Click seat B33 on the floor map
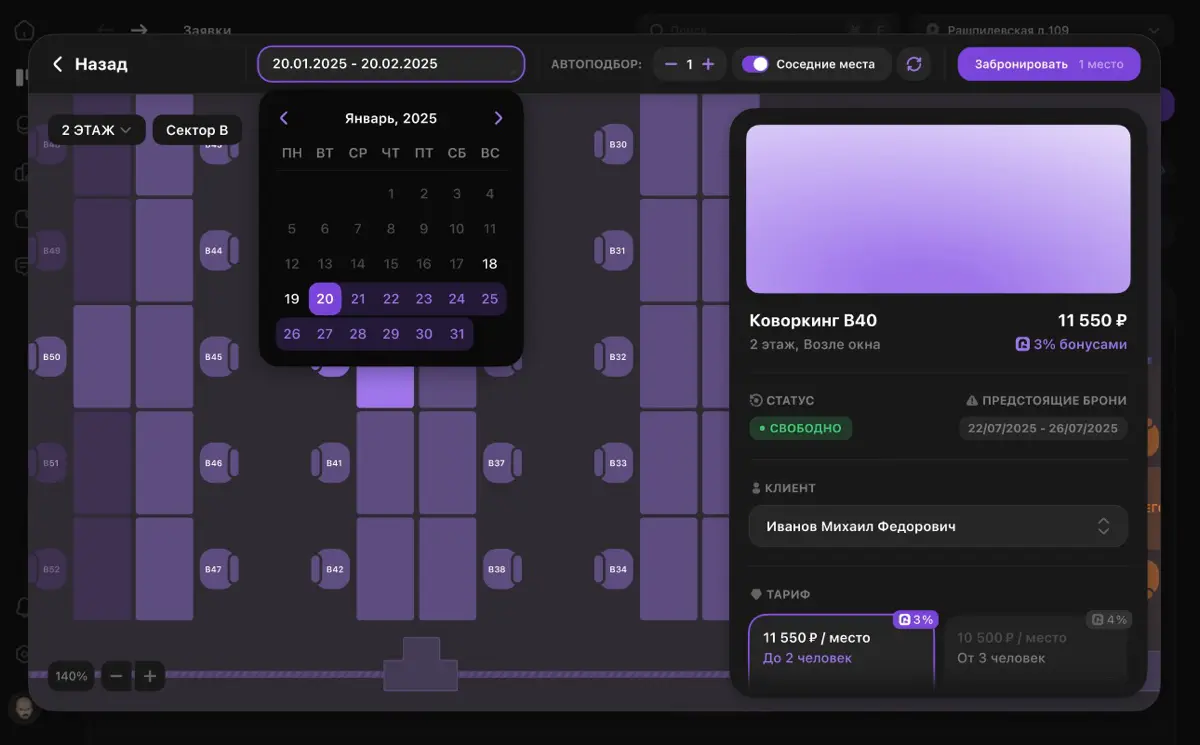Viewport: 1200px width, 745px height. pos(615,463)
